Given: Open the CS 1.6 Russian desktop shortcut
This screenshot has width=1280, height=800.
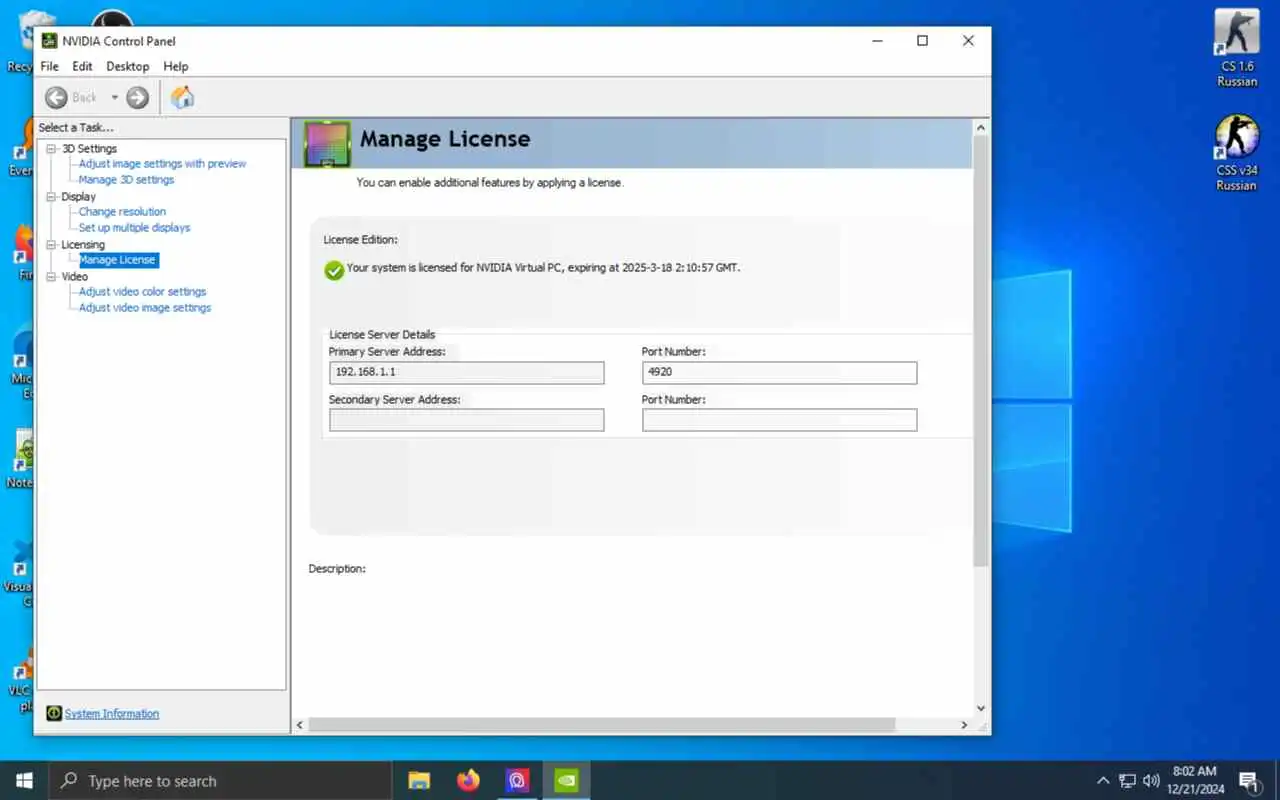Looking at the screenshot, I should click(1237, 48).
